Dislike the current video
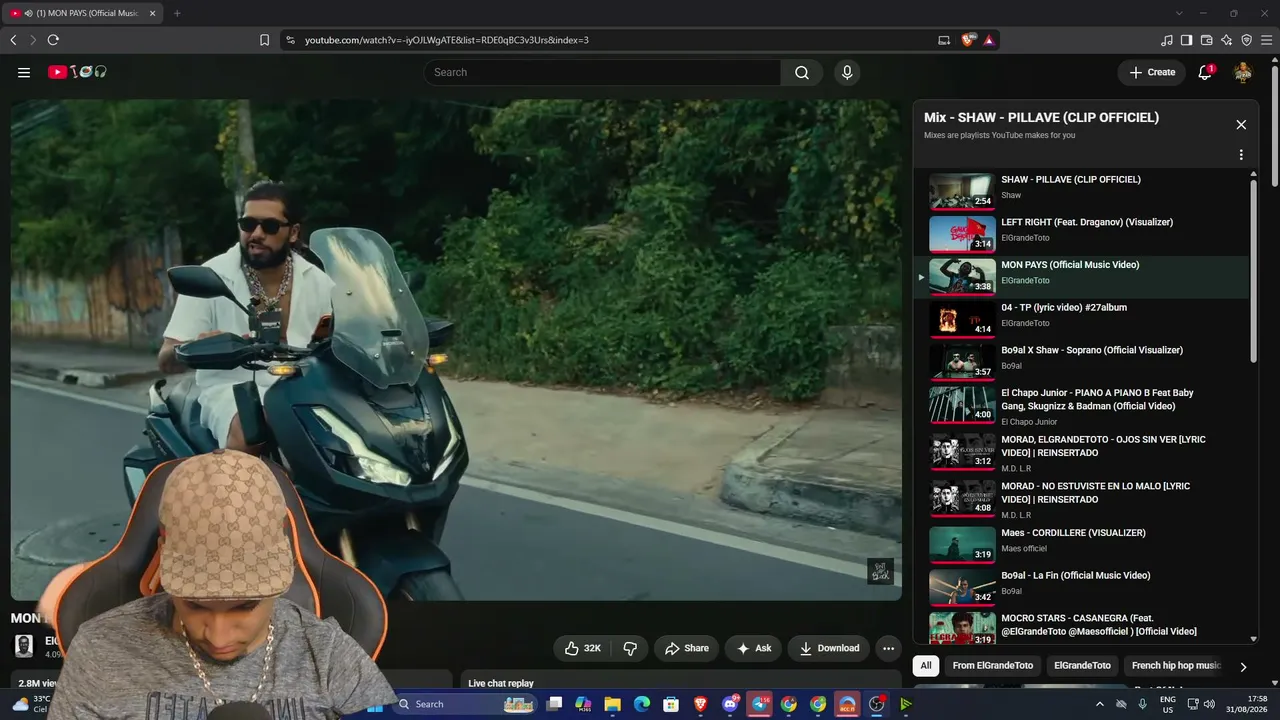 pyautogui.click(x=630, y=648)
